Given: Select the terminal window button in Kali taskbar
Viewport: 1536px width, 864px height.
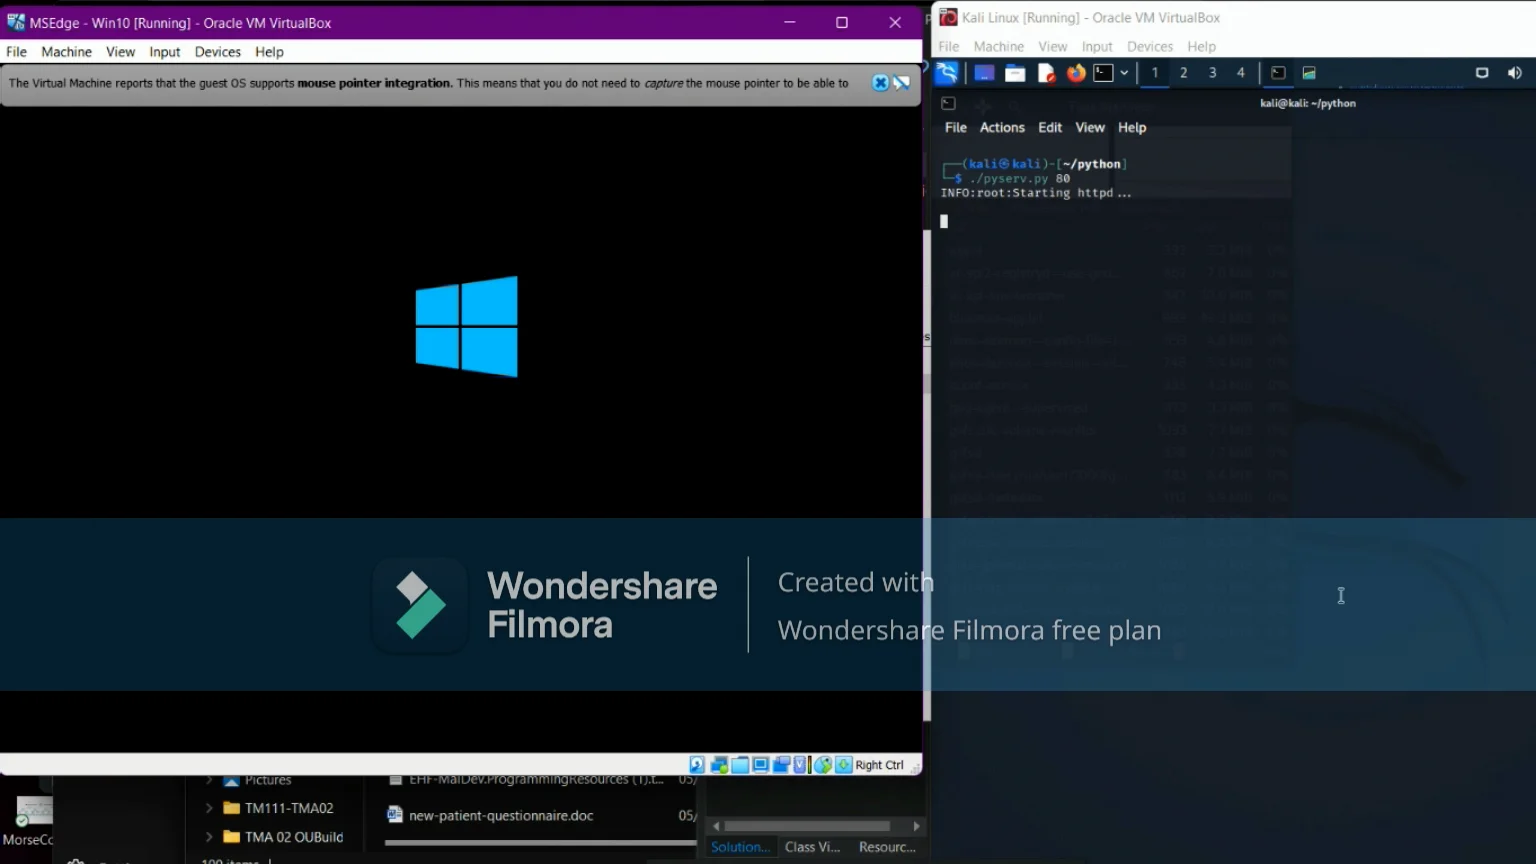Looking at the screenshot, I should click(1278, 73).
